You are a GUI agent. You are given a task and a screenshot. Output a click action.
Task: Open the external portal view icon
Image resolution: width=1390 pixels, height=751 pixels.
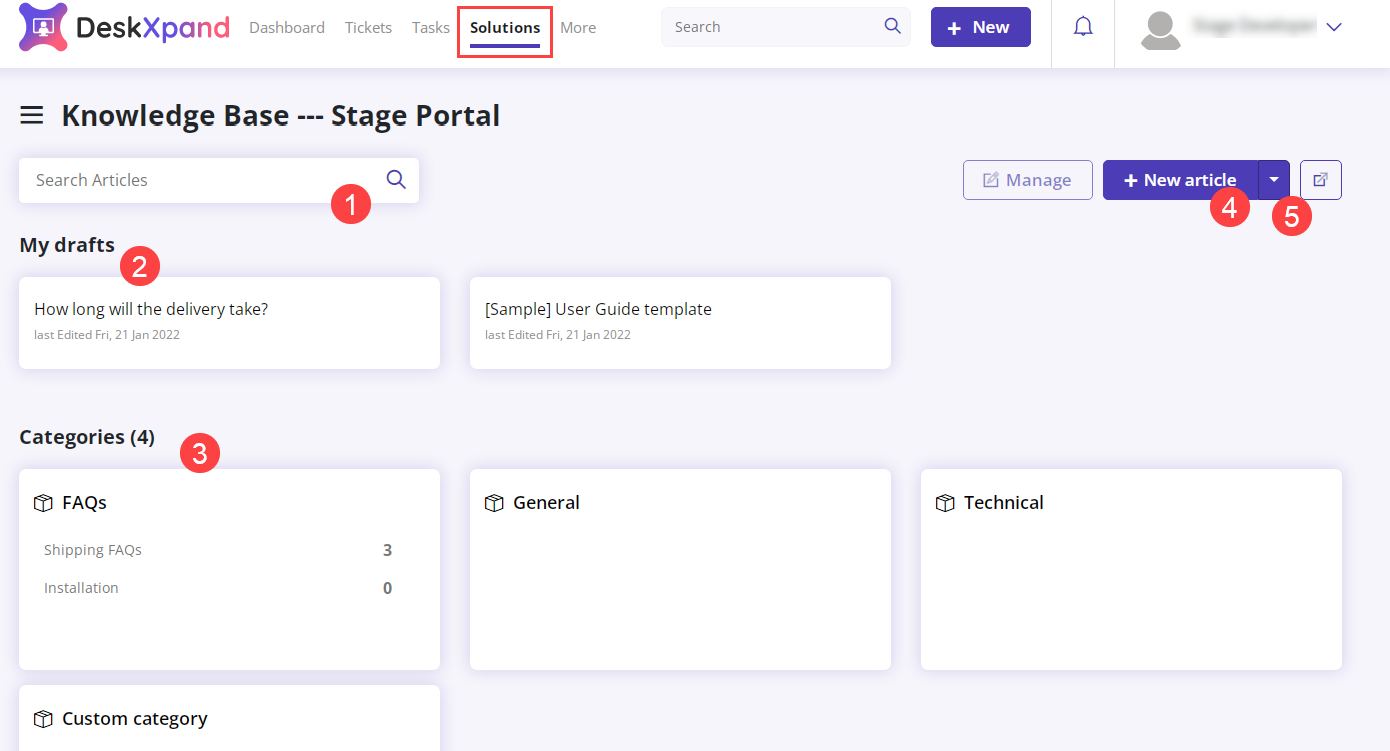click(x=1320, y=179)
